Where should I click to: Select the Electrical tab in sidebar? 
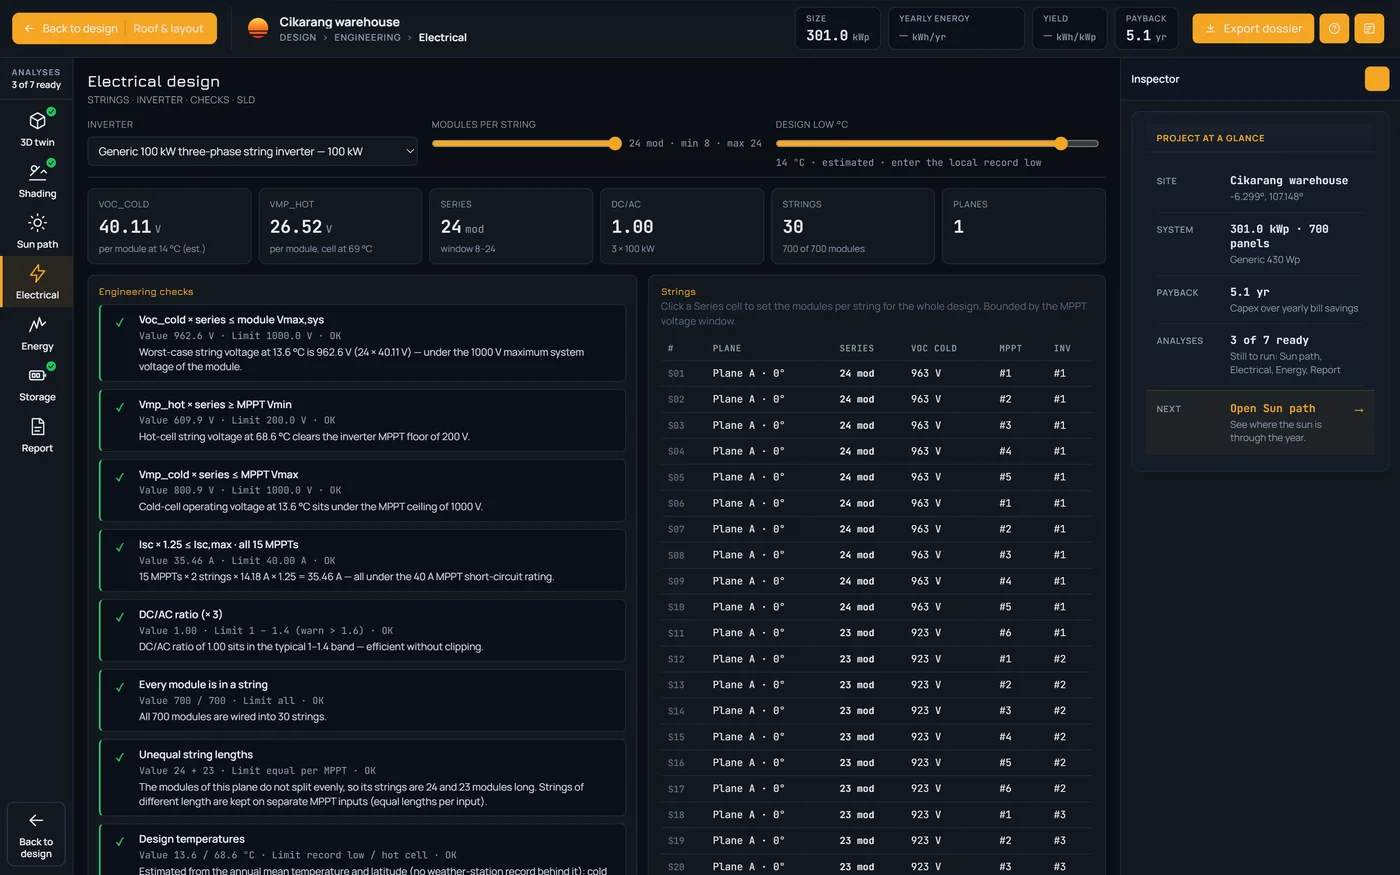37,281
